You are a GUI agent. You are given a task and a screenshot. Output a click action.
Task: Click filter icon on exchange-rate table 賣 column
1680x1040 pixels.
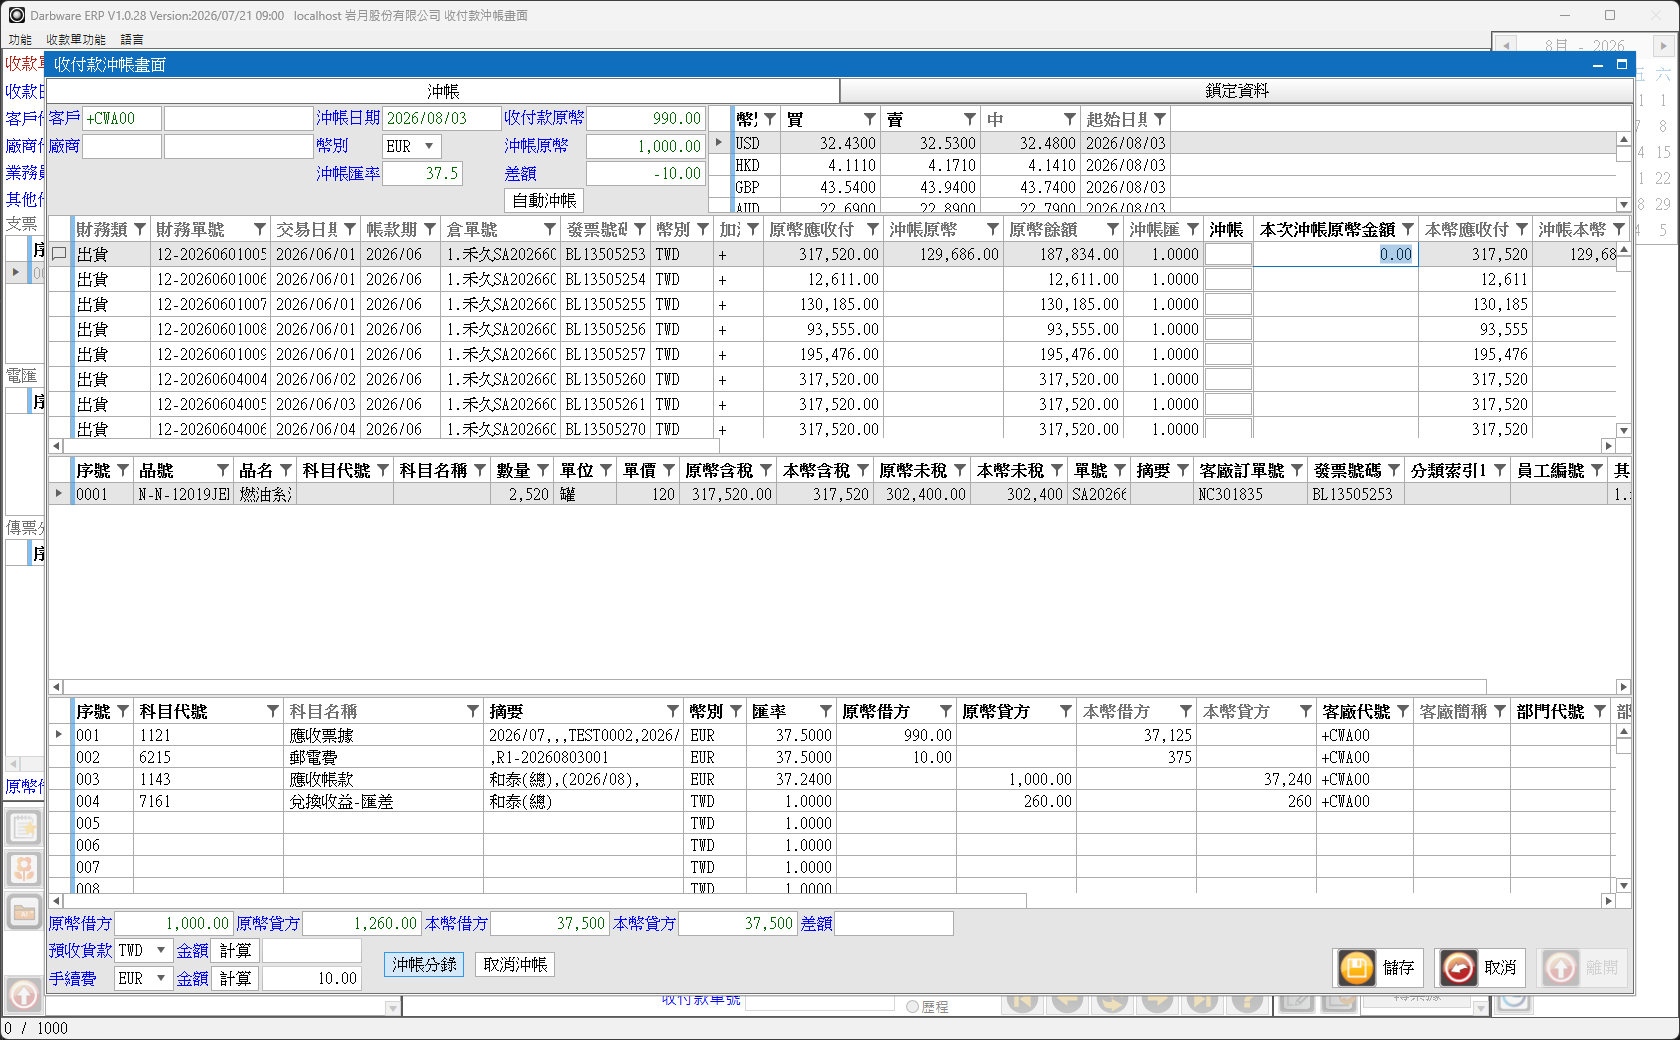pyautogui.click(x=970, y=119)
